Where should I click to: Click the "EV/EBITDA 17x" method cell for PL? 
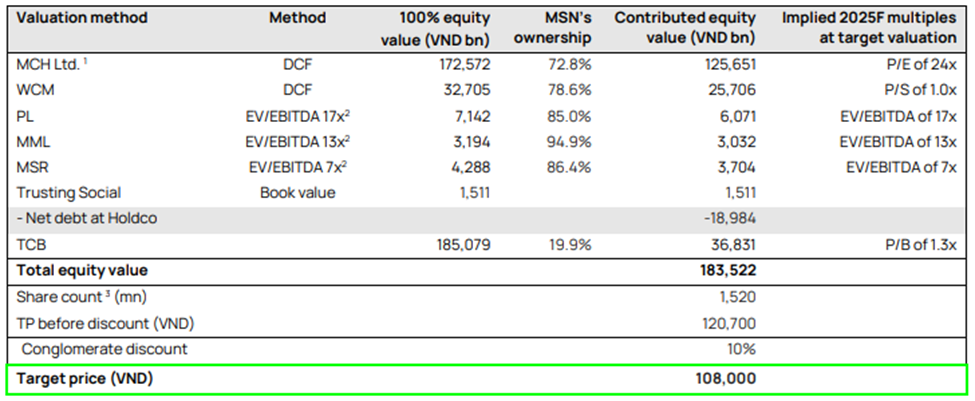pos(297,115)
